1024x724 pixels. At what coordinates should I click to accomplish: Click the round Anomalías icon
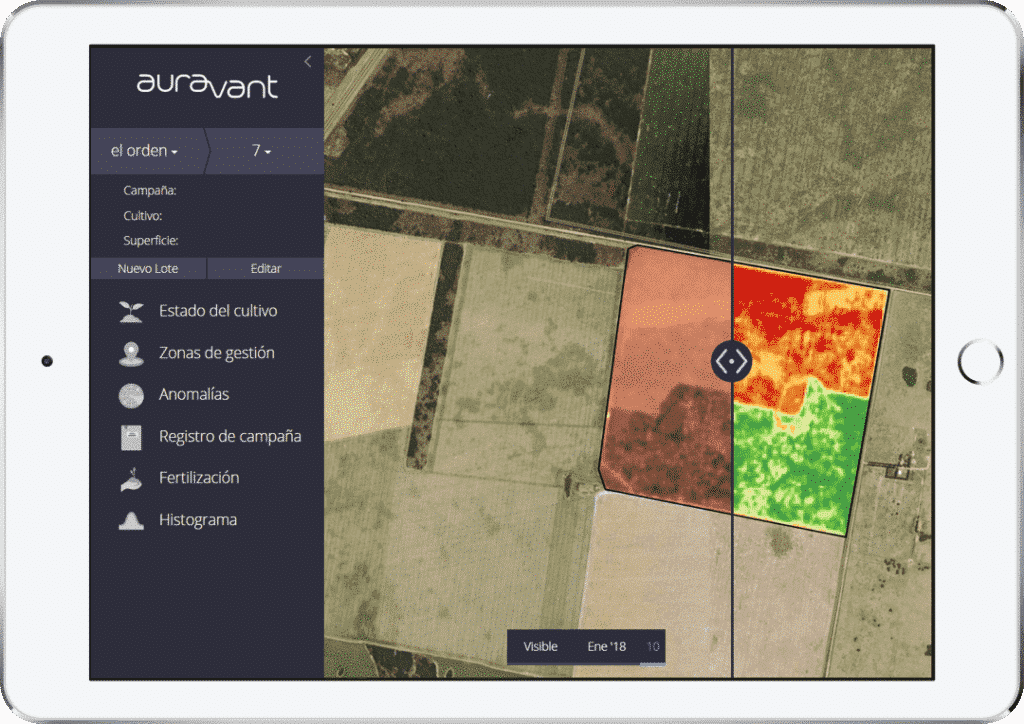pyautogui.click(x=131, y=395)
